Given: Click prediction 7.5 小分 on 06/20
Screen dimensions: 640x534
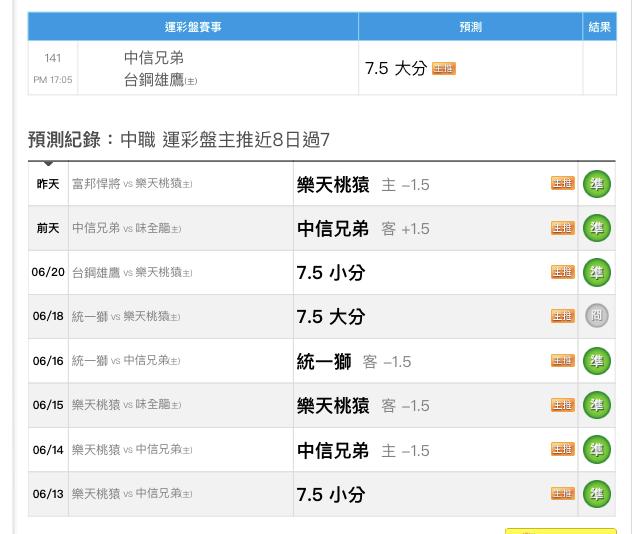Looking at the screenshot, I should [x=331, y=273].
